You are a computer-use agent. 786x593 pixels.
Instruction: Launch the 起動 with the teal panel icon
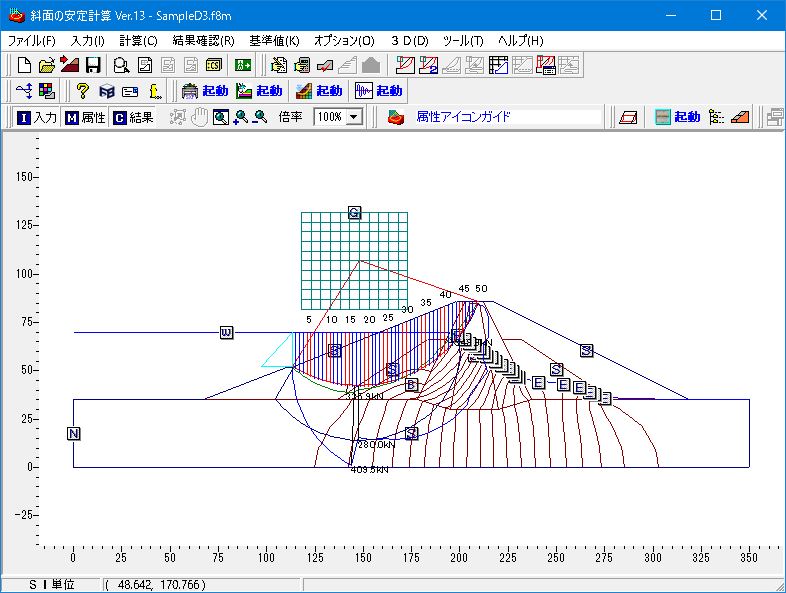click(x=677, y=117)
